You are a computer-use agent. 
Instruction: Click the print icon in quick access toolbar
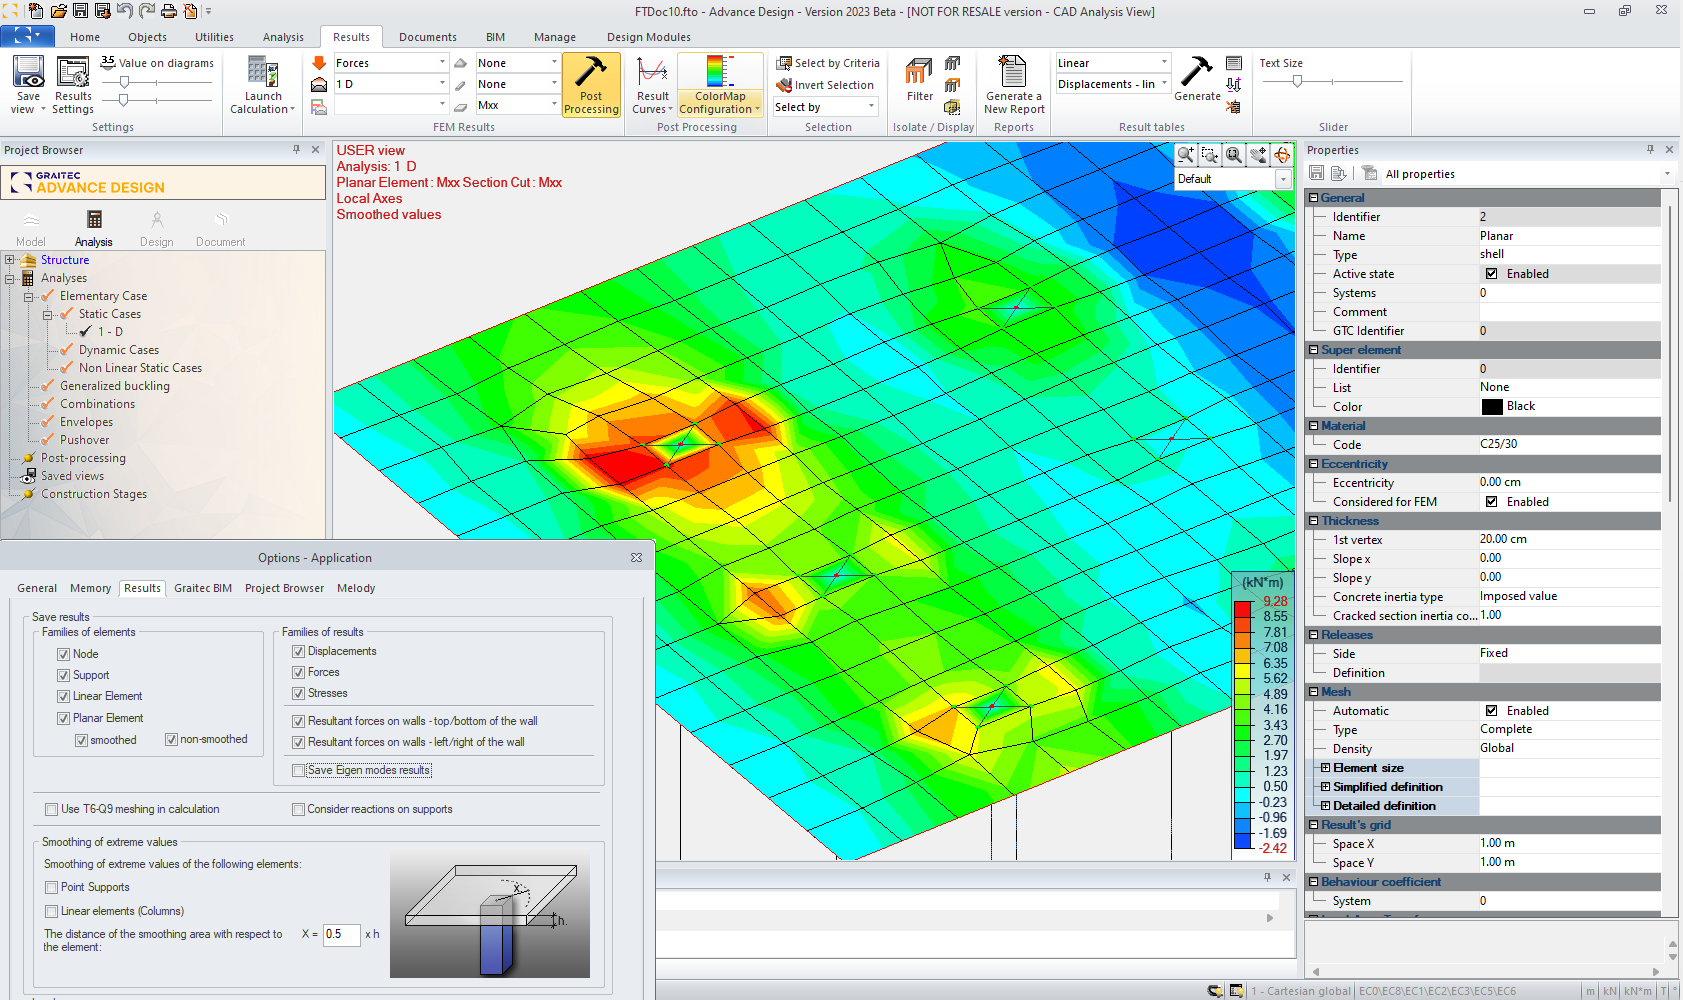click(168, 11)
